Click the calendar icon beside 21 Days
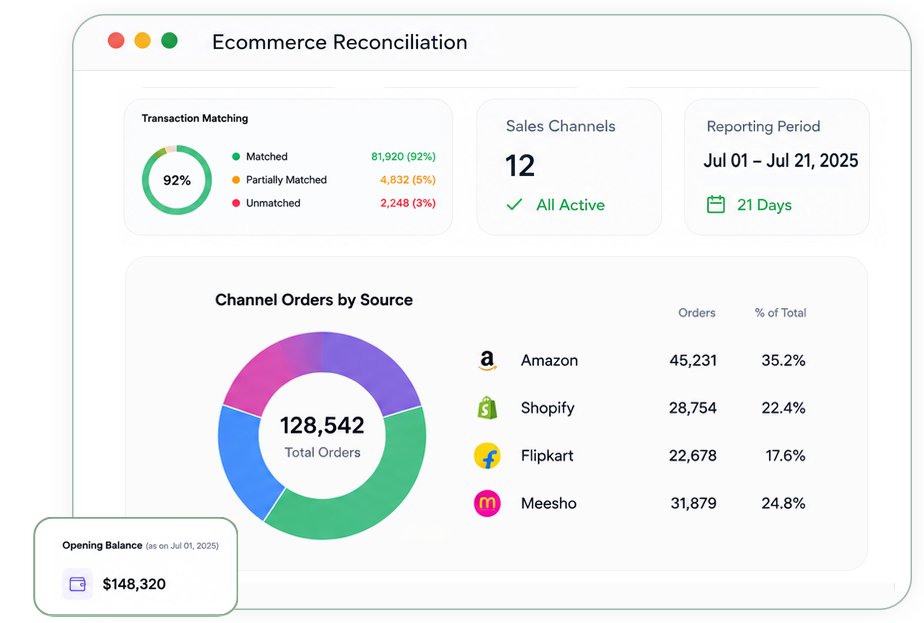This screenshot has height=623, width=924. (x=715, y=205)
